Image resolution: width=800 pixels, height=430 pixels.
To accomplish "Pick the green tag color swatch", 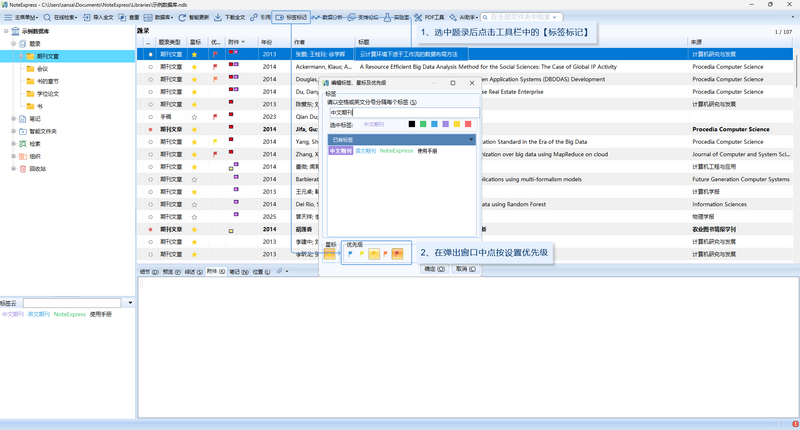I will 423,124.
